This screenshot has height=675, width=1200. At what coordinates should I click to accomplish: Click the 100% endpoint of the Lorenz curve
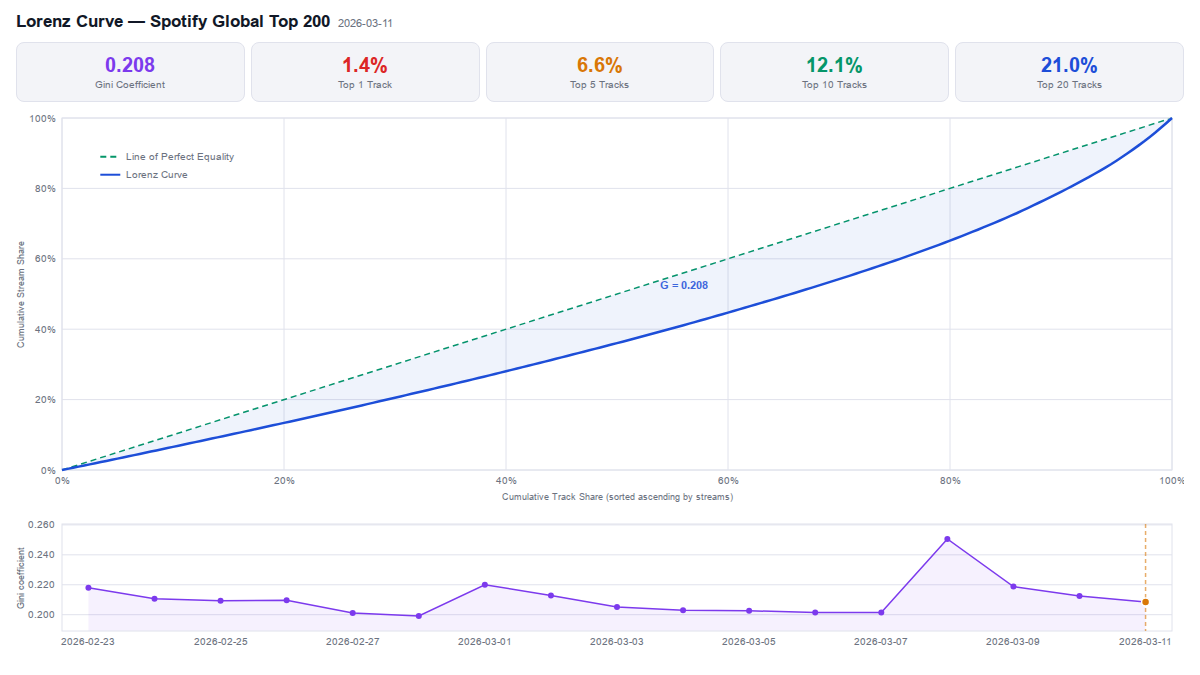(x=1170, y=119)
